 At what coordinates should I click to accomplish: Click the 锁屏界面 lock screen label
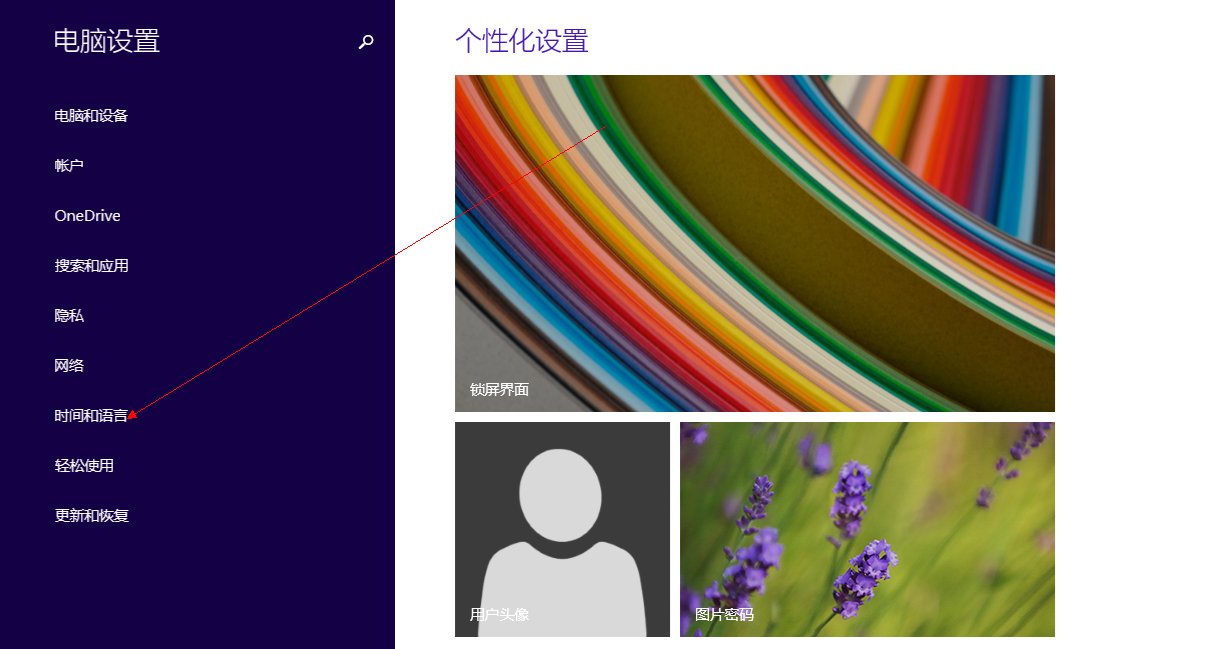coord(498,390)
